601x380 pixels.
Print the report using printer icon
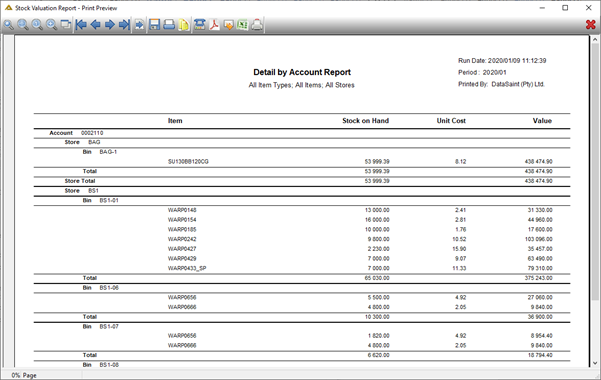169,25
